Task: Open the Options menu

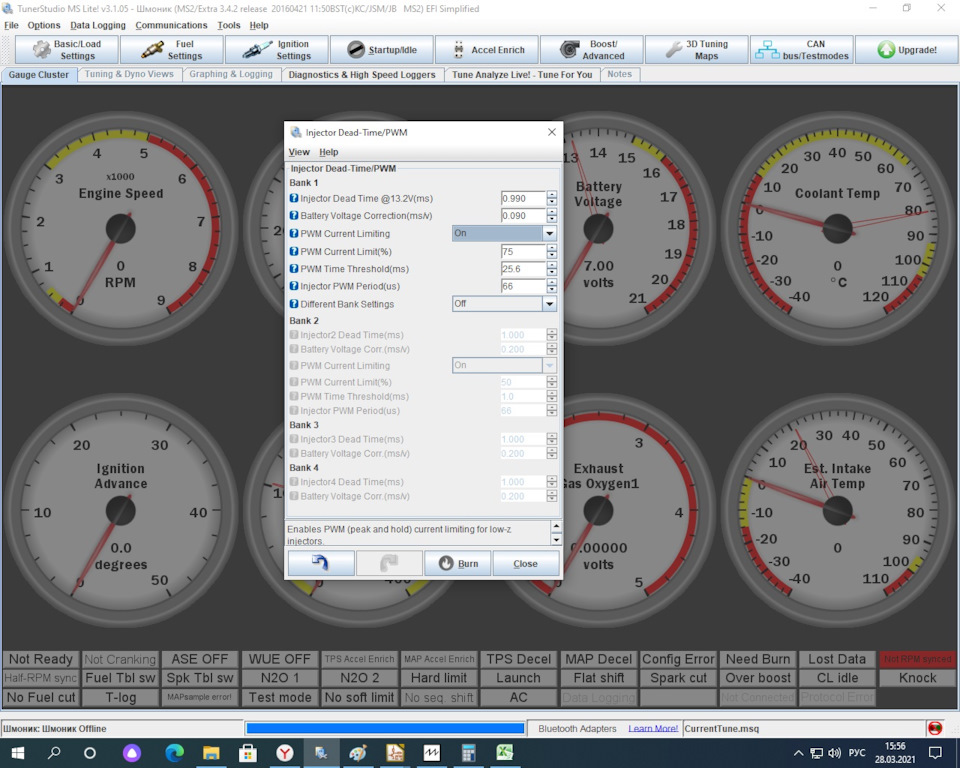Action: click(44, 25)
